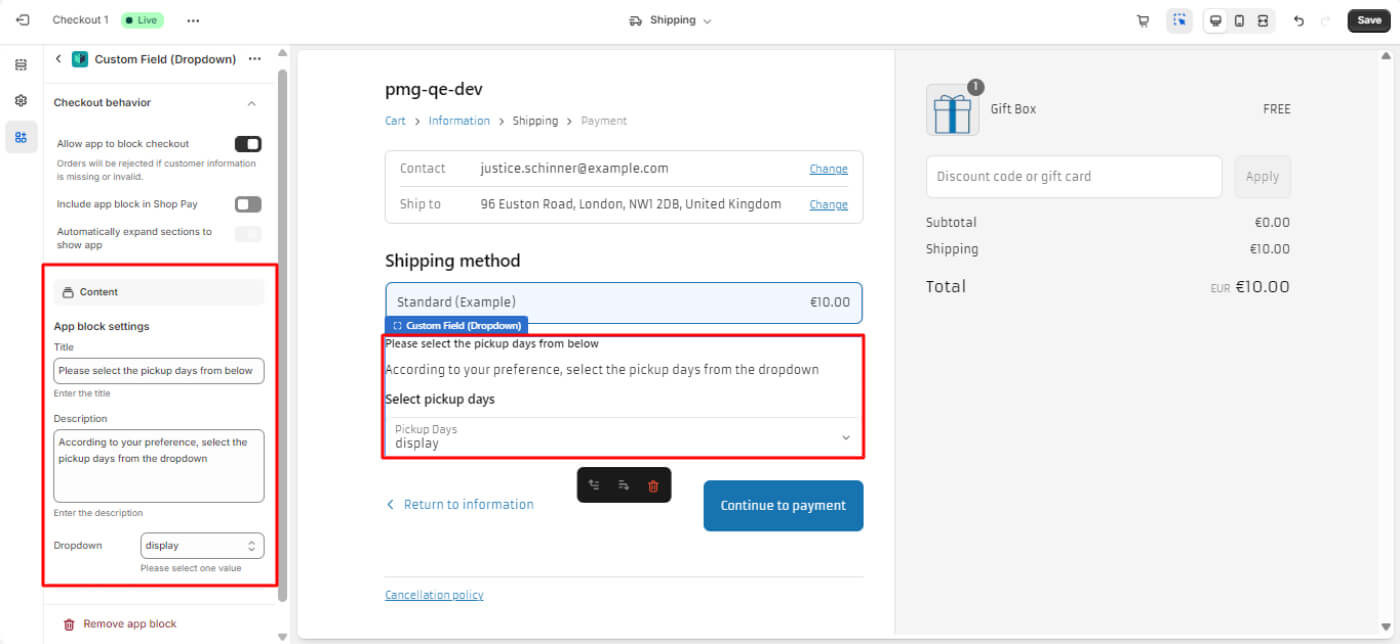
Task: Click Remove app block
Action: (129, 624)
